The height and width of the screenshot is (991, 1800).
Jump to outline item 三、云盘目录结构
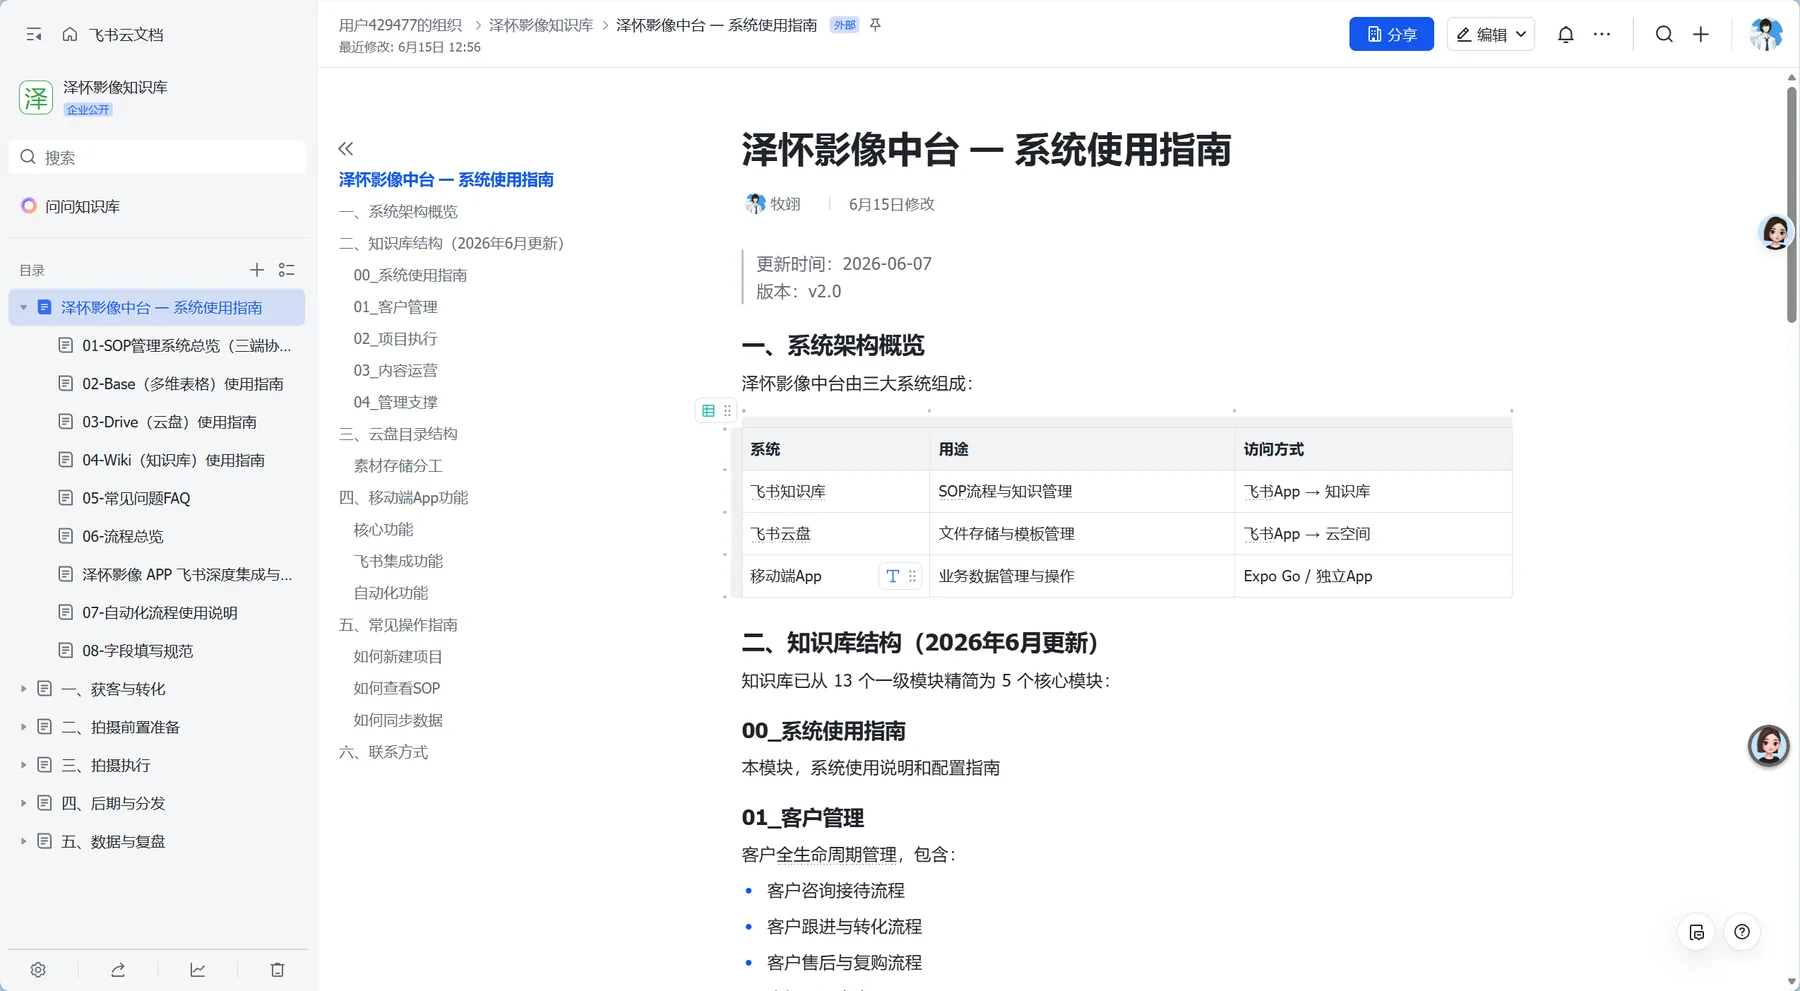click(x=398, y=434)
